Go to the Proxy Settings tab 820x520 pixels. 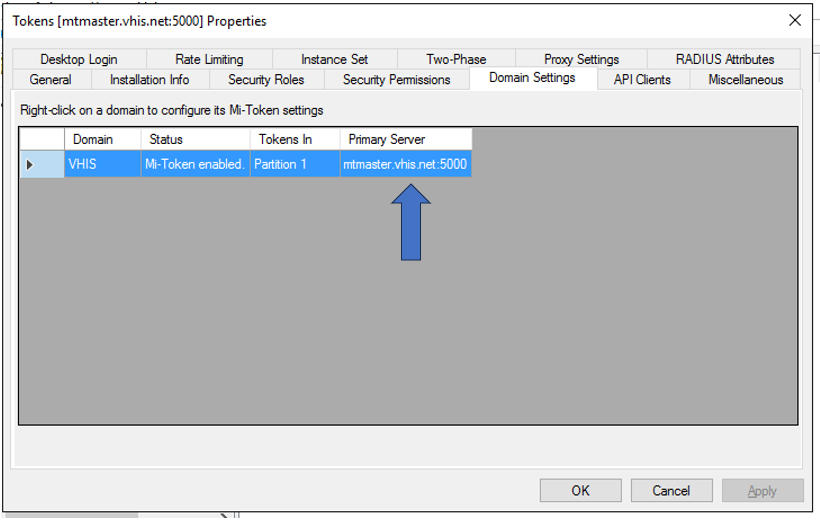581,59
